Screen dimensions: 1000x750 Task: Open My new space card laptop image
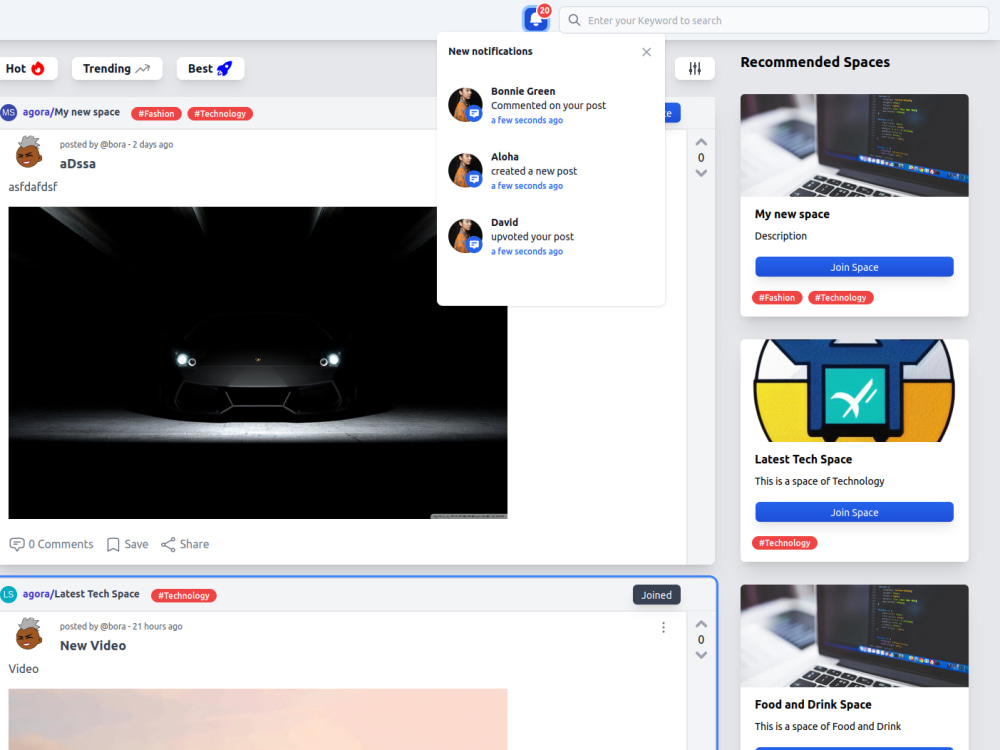pos(854,145)
